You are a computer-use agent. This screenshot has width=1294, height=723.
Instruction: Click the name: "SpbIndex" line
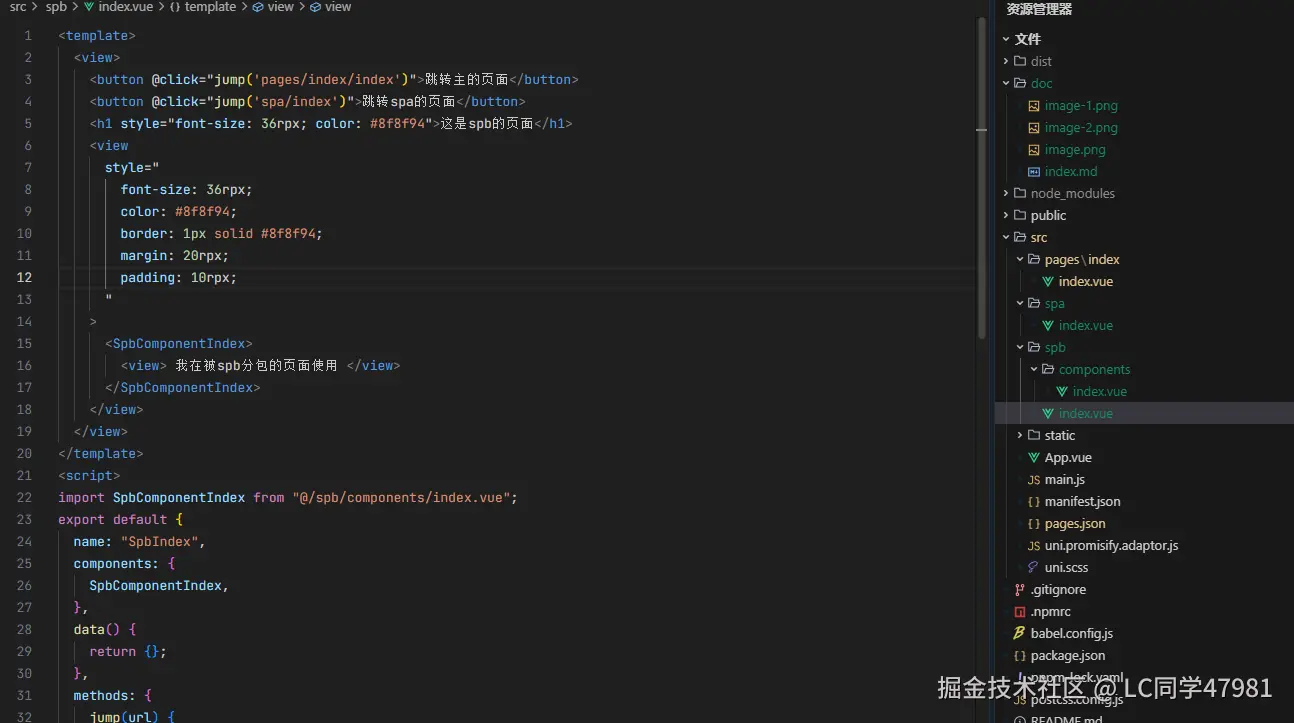[x=139, y=541]
